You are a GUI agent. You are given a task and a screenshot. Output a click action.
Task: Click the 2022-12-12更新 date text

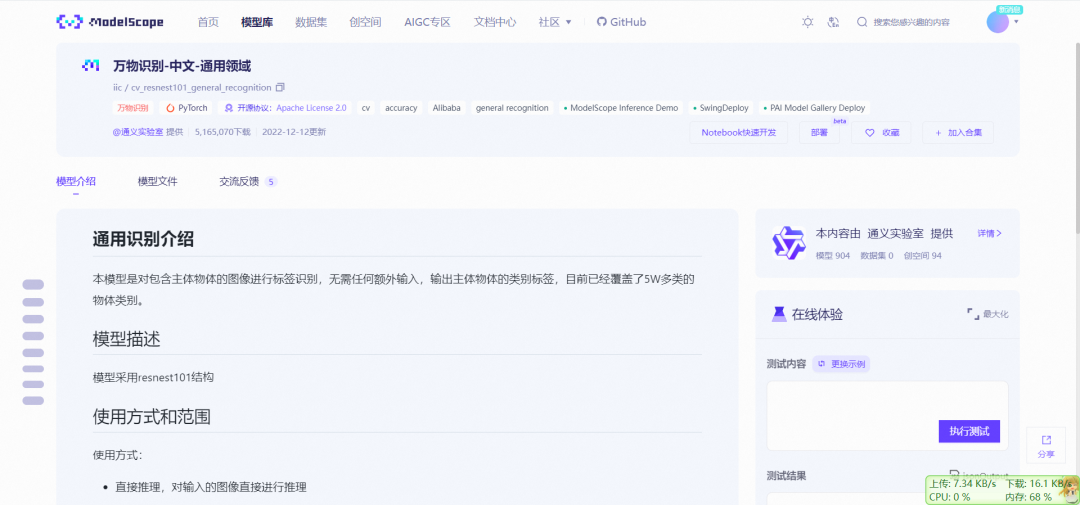(293, 132)
